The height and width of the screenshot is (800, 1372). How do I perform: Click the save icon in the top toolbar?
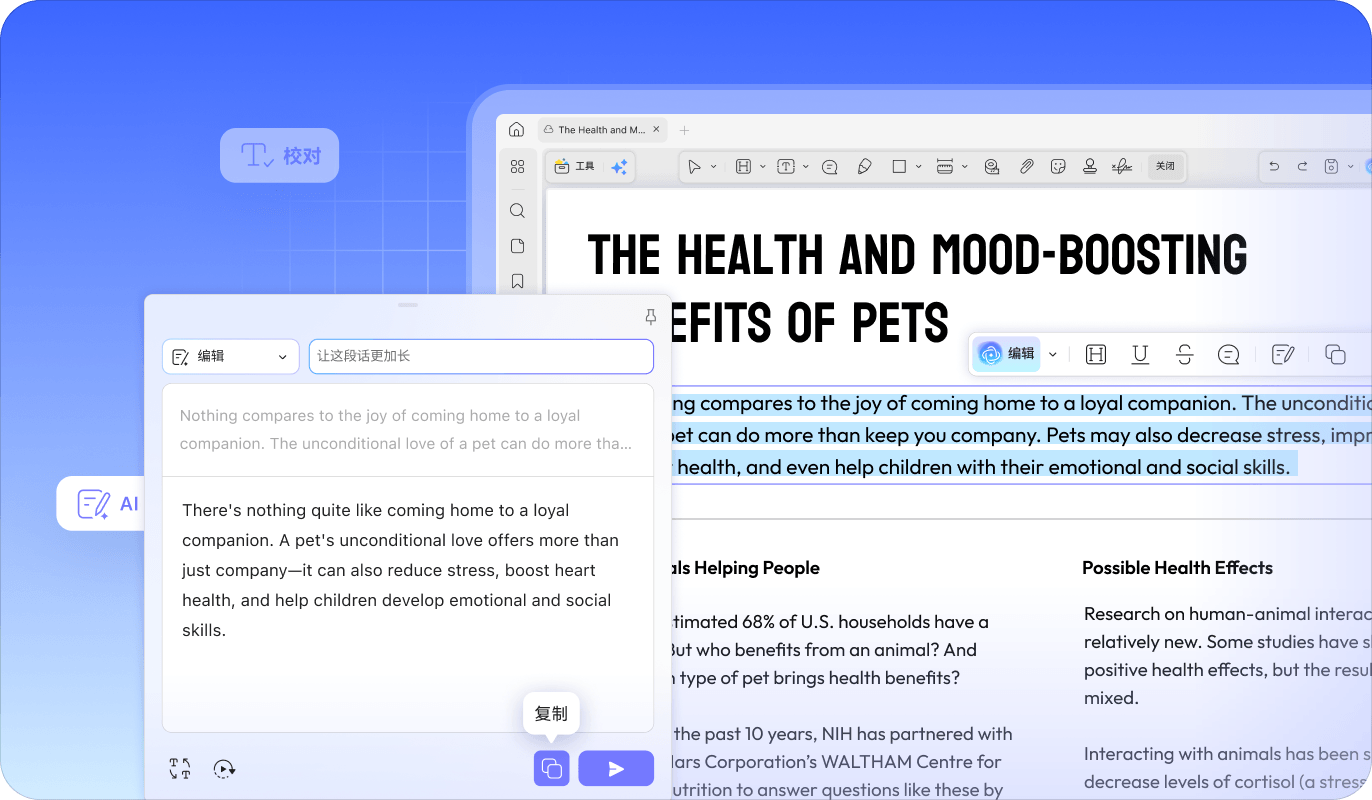1330,167
